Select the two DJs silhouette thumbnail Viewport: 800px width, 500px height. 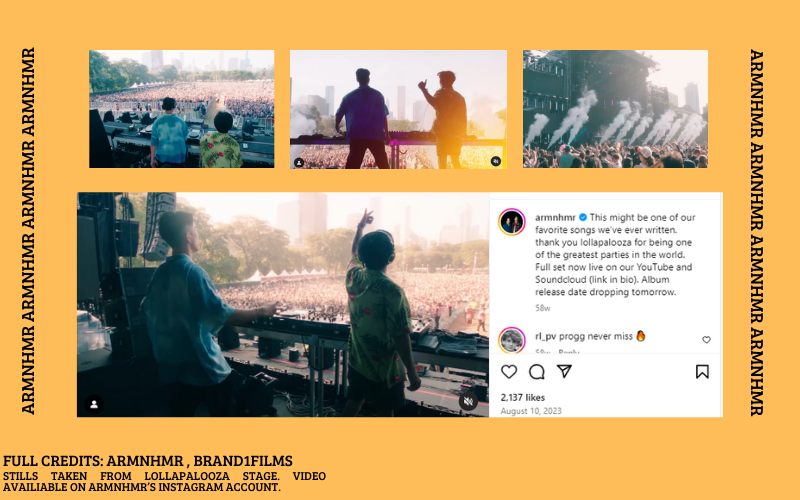(398, 109)
